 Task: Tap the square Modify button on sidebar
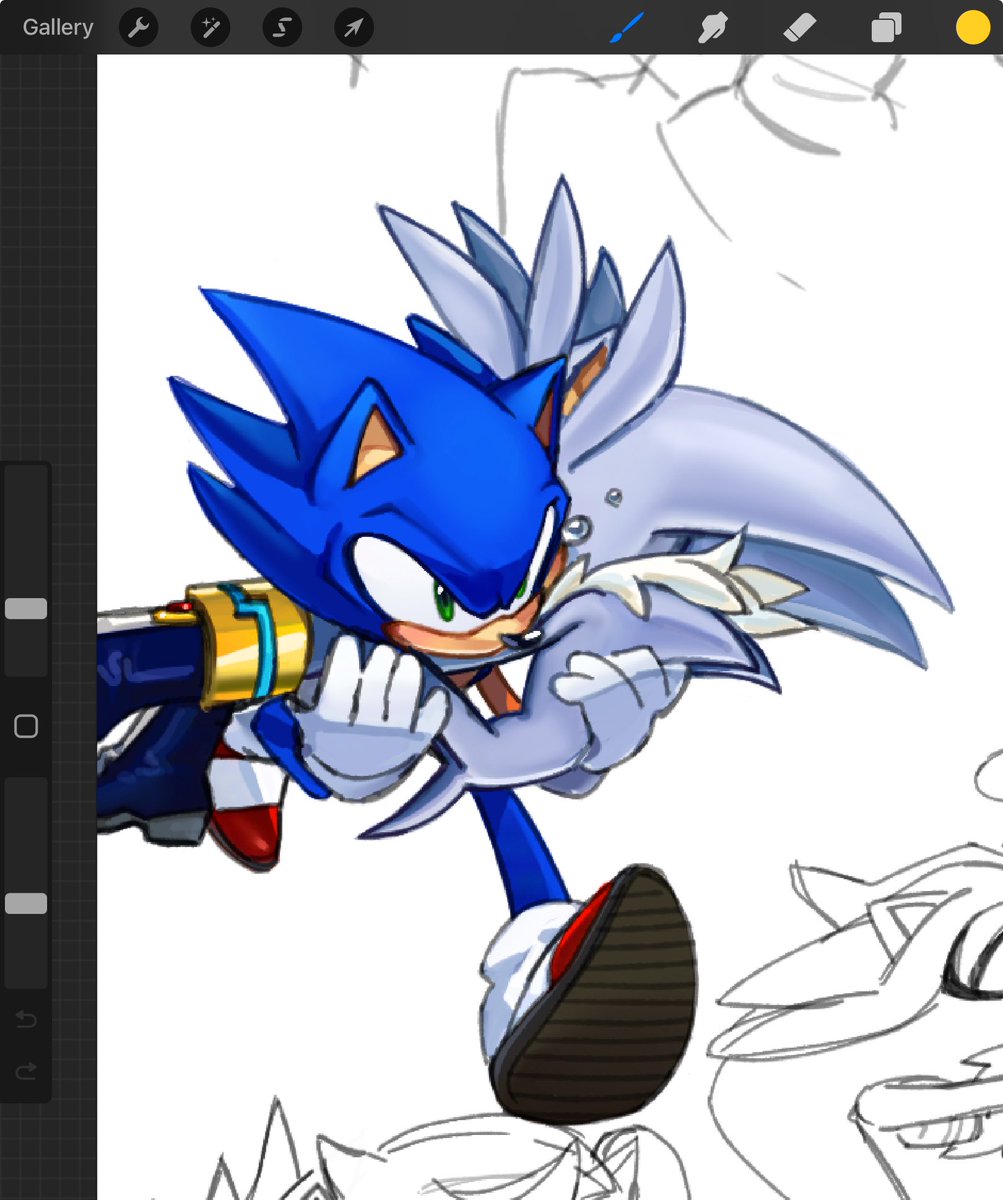(26, 726)
